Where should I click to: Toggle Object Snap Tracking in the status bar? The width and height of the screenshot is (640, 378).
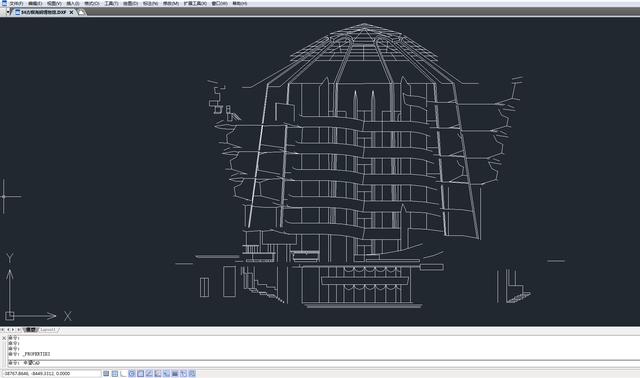pos(149,374)
